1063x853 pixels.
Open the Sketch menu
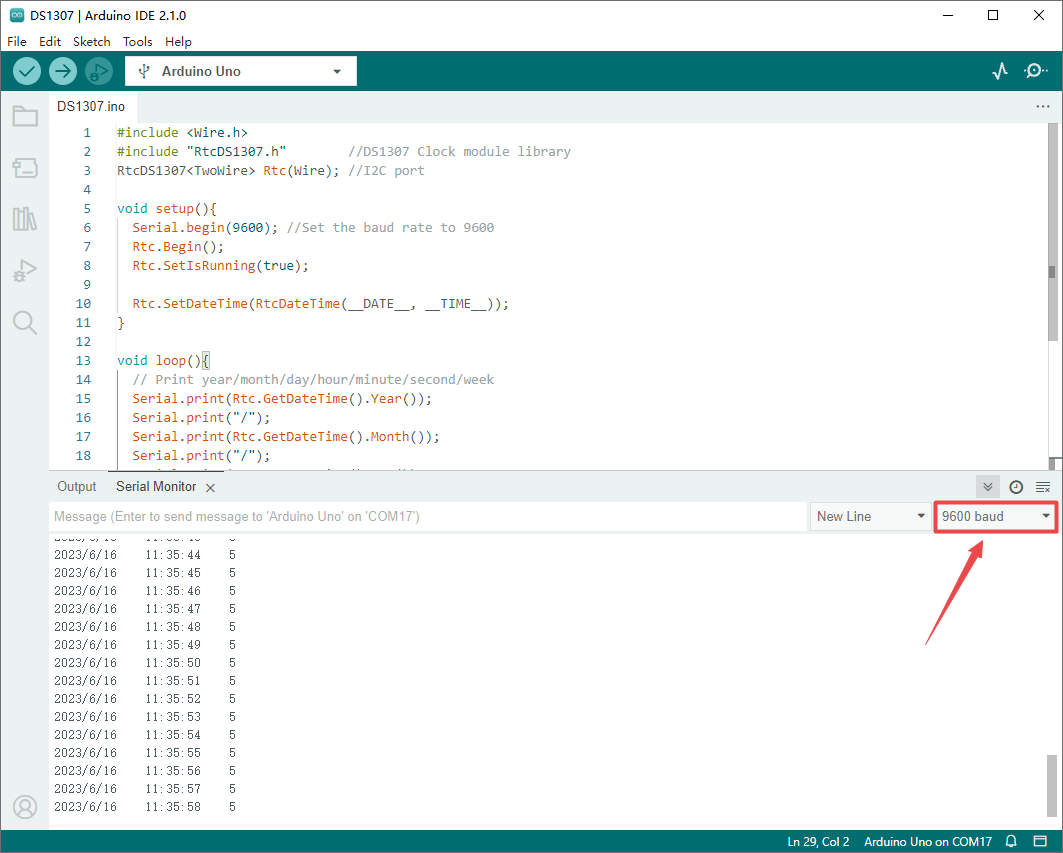coord(92,41)
